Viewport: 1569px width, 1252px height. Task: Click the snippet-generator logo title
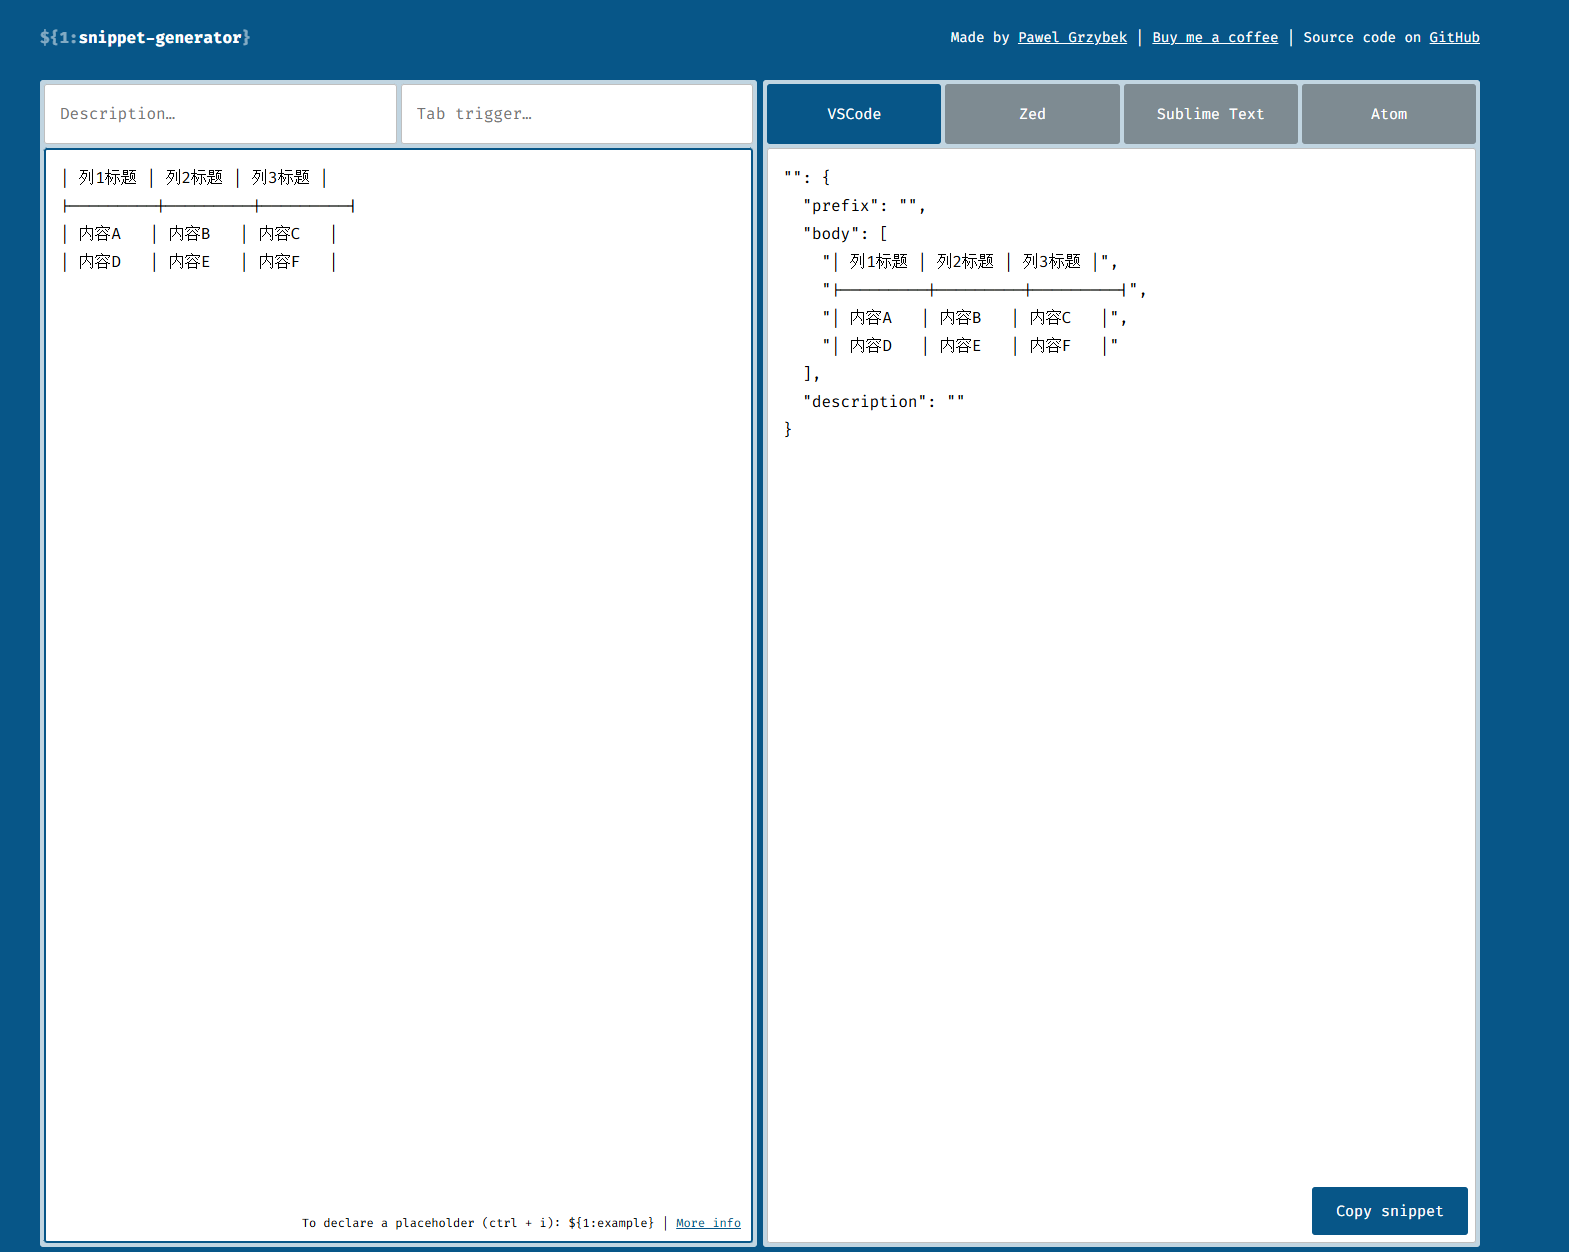pyautogui.click(x=145, y=37)
